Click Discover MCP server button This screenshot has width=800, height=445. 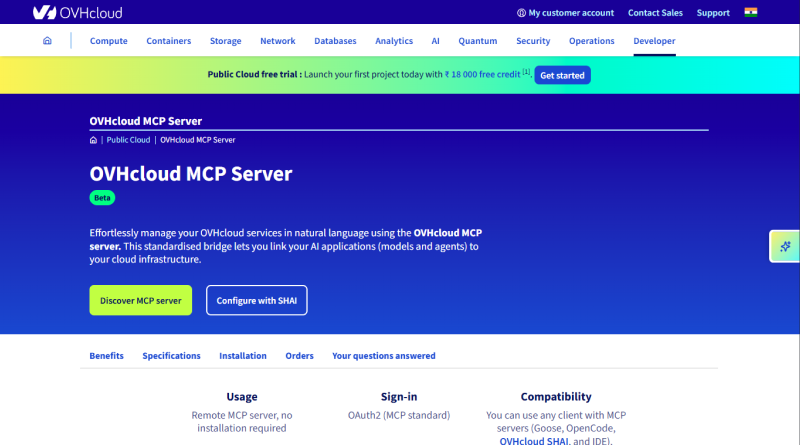(141, 300)
